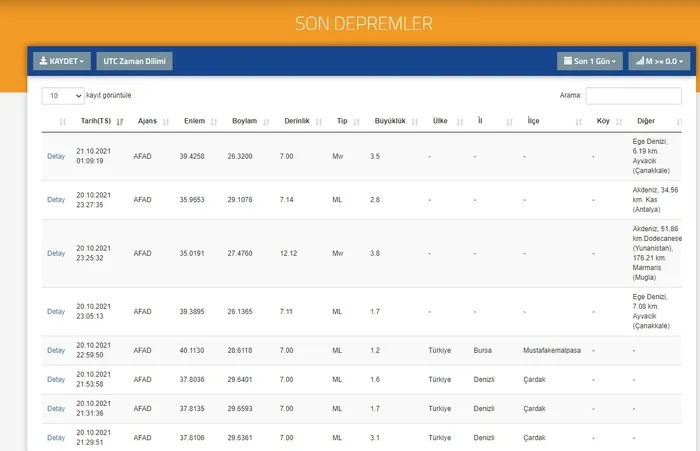Select longitude value 26.1365

click(x=240, y=312)
